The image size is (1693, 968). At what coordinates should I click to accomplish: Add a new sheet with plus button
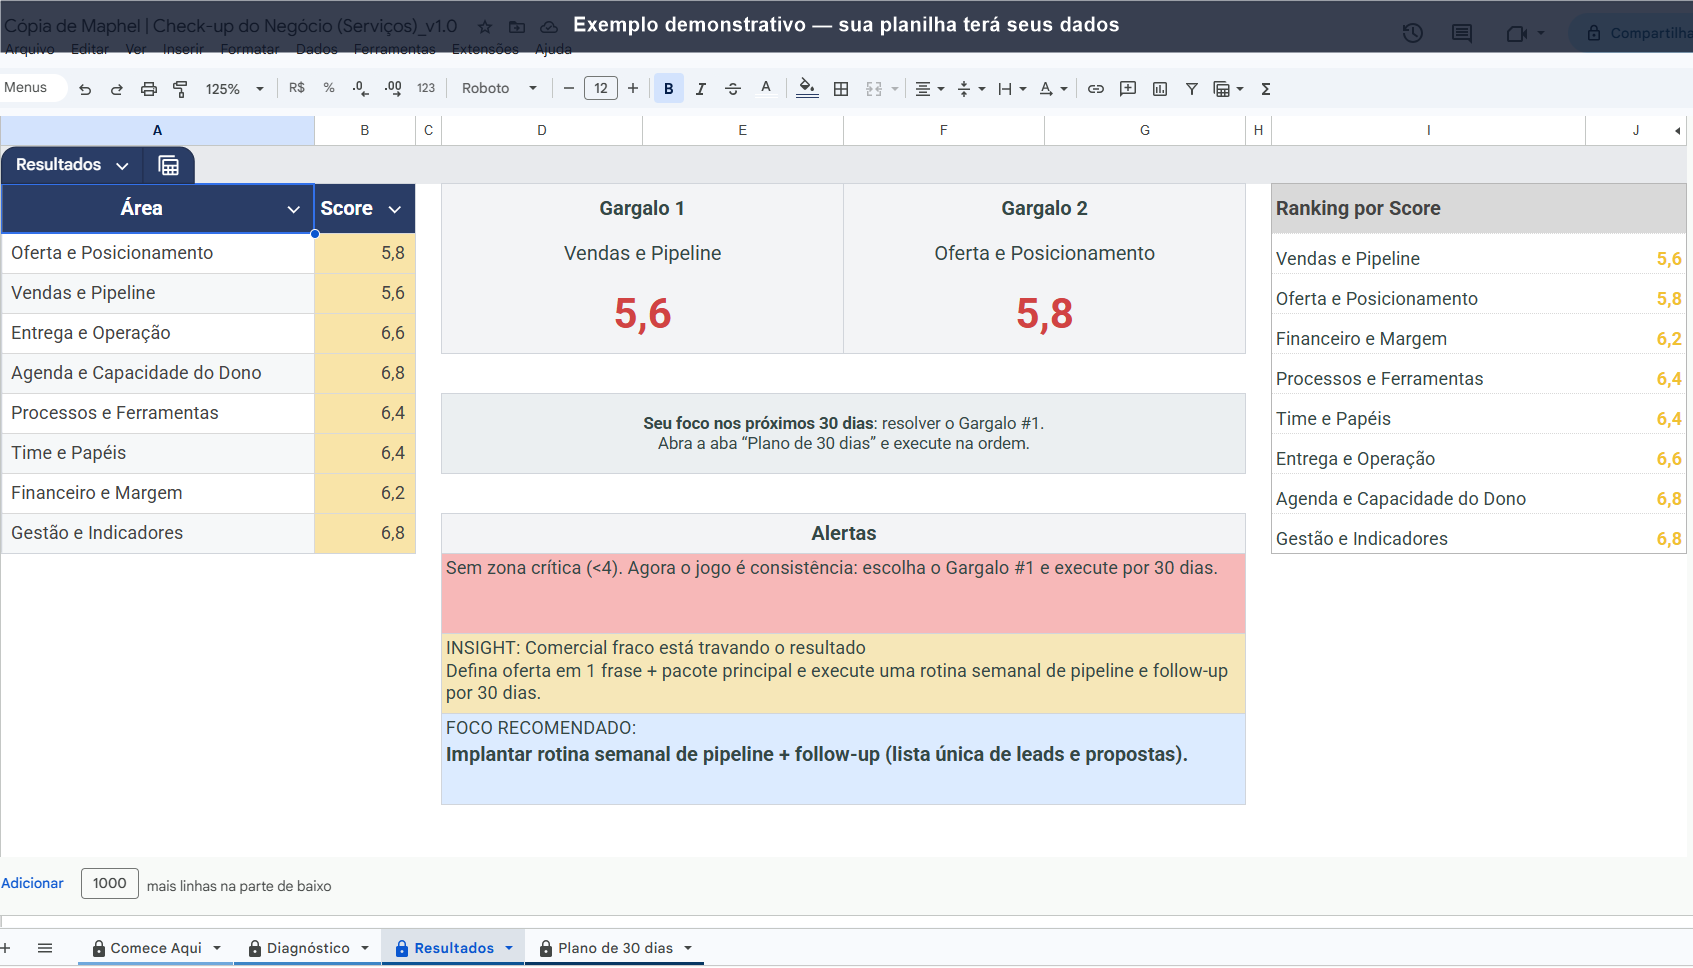6,947
